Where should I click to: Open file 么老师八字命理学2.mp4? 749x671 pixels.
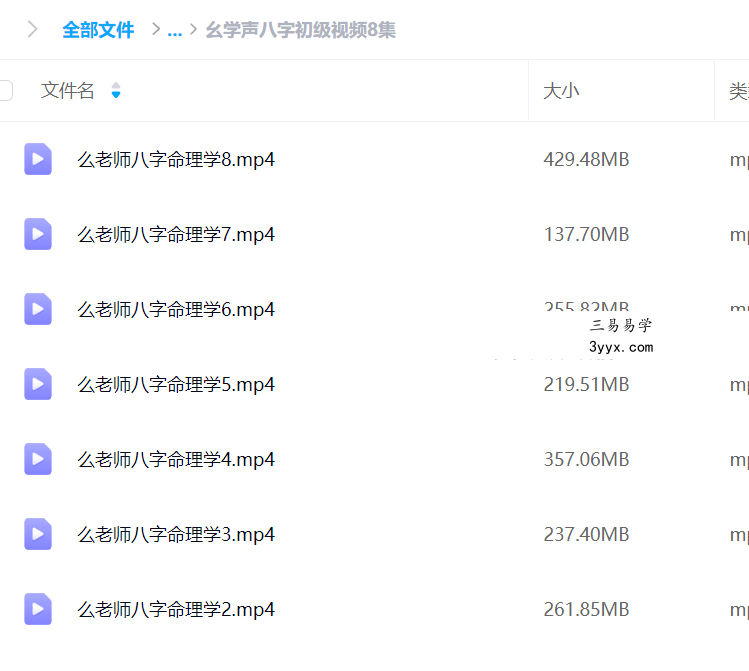point(176,609)
